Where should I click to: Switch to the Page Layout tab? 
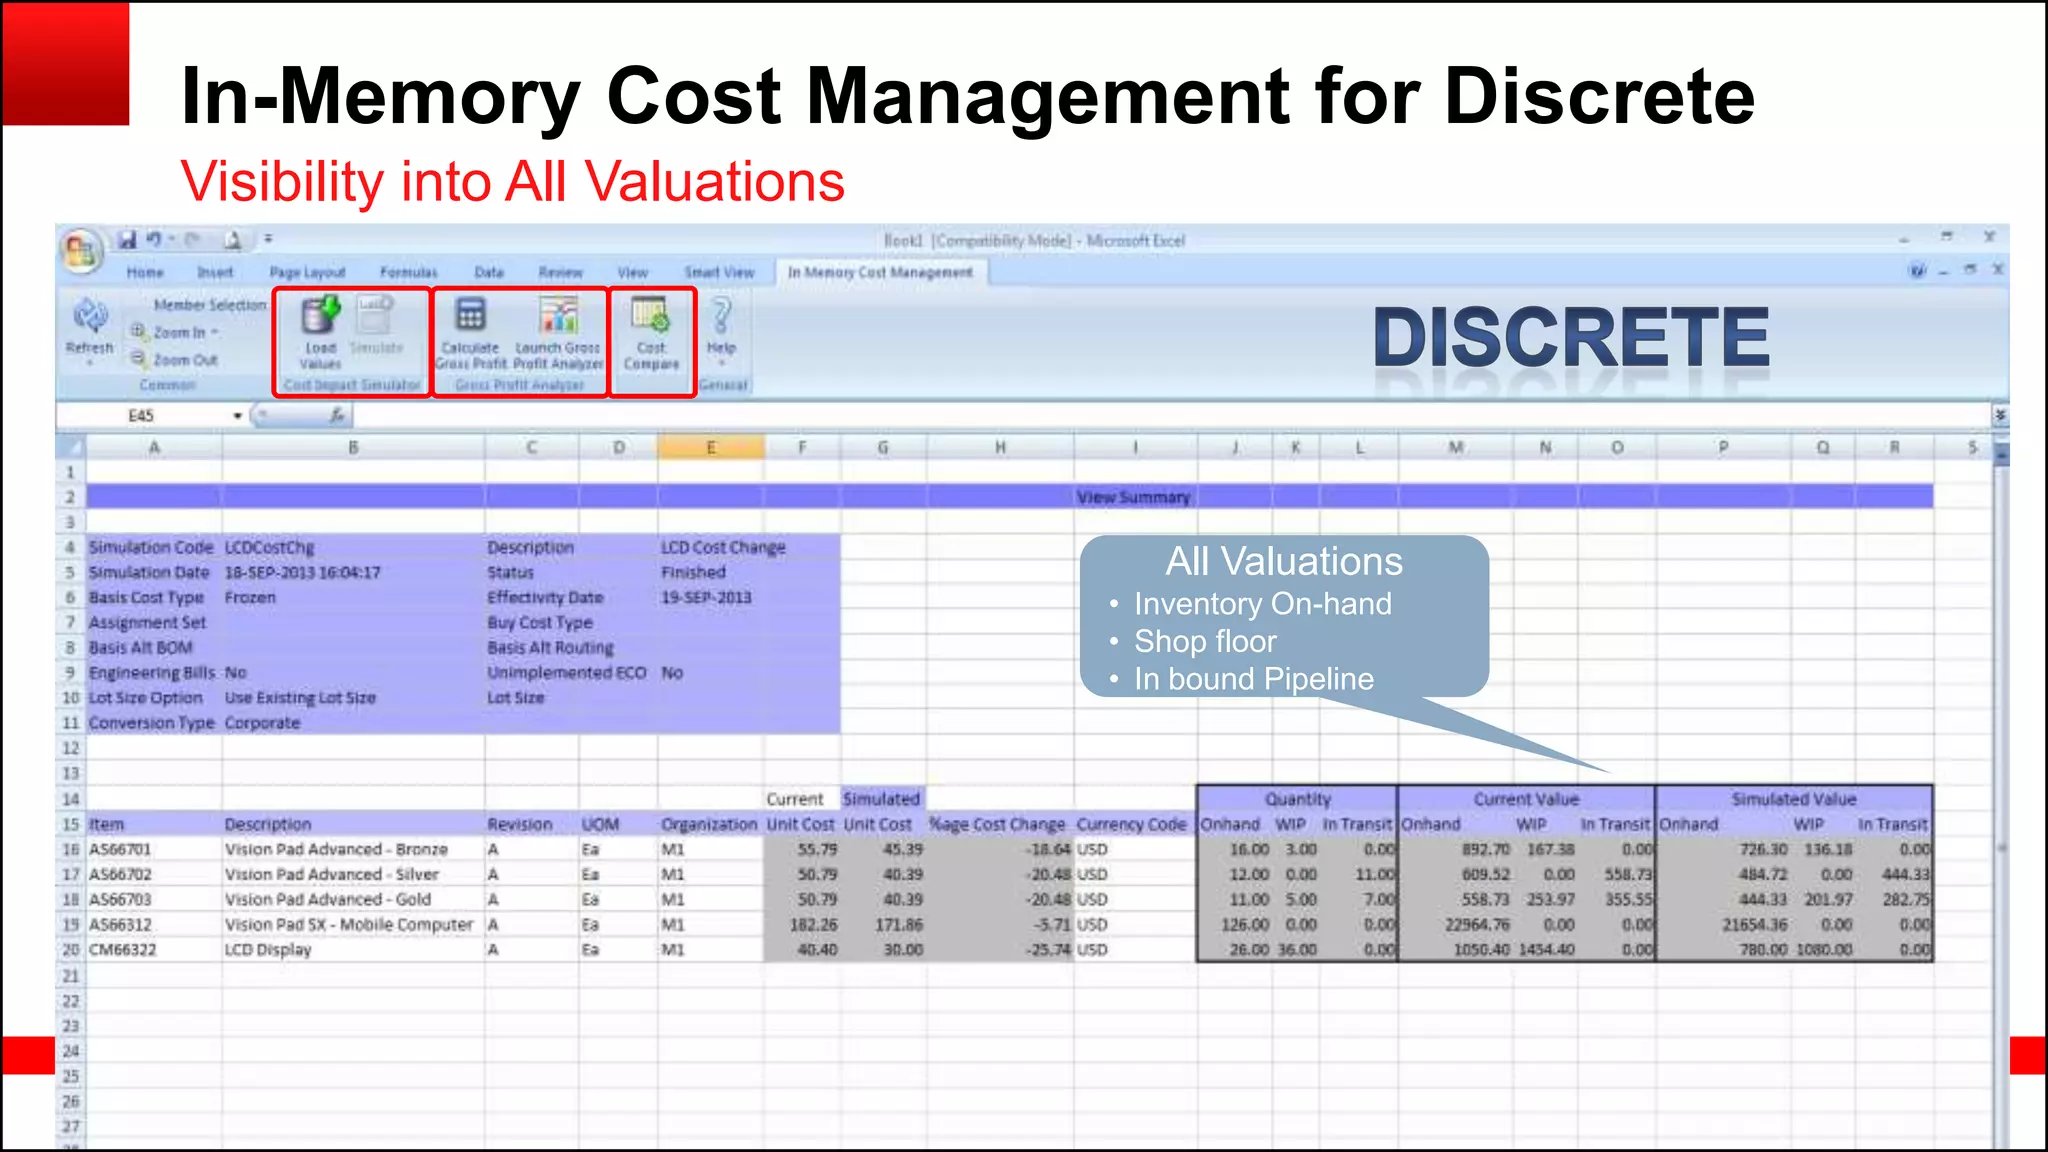pyautogui.click(x=307, y=272)
